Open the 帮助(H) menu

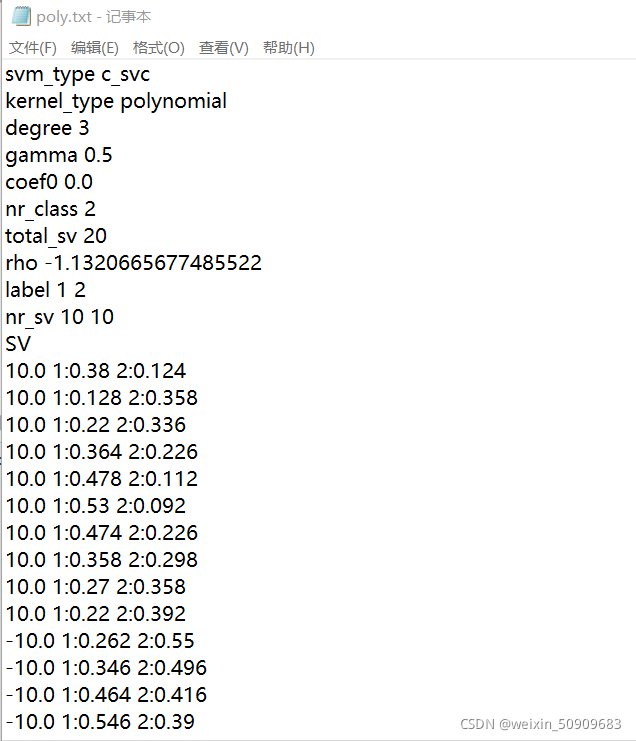289,48
